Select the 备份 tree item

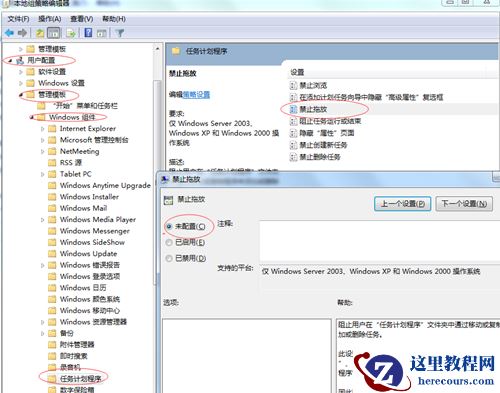pyautogui.click(x=67, y=333)
